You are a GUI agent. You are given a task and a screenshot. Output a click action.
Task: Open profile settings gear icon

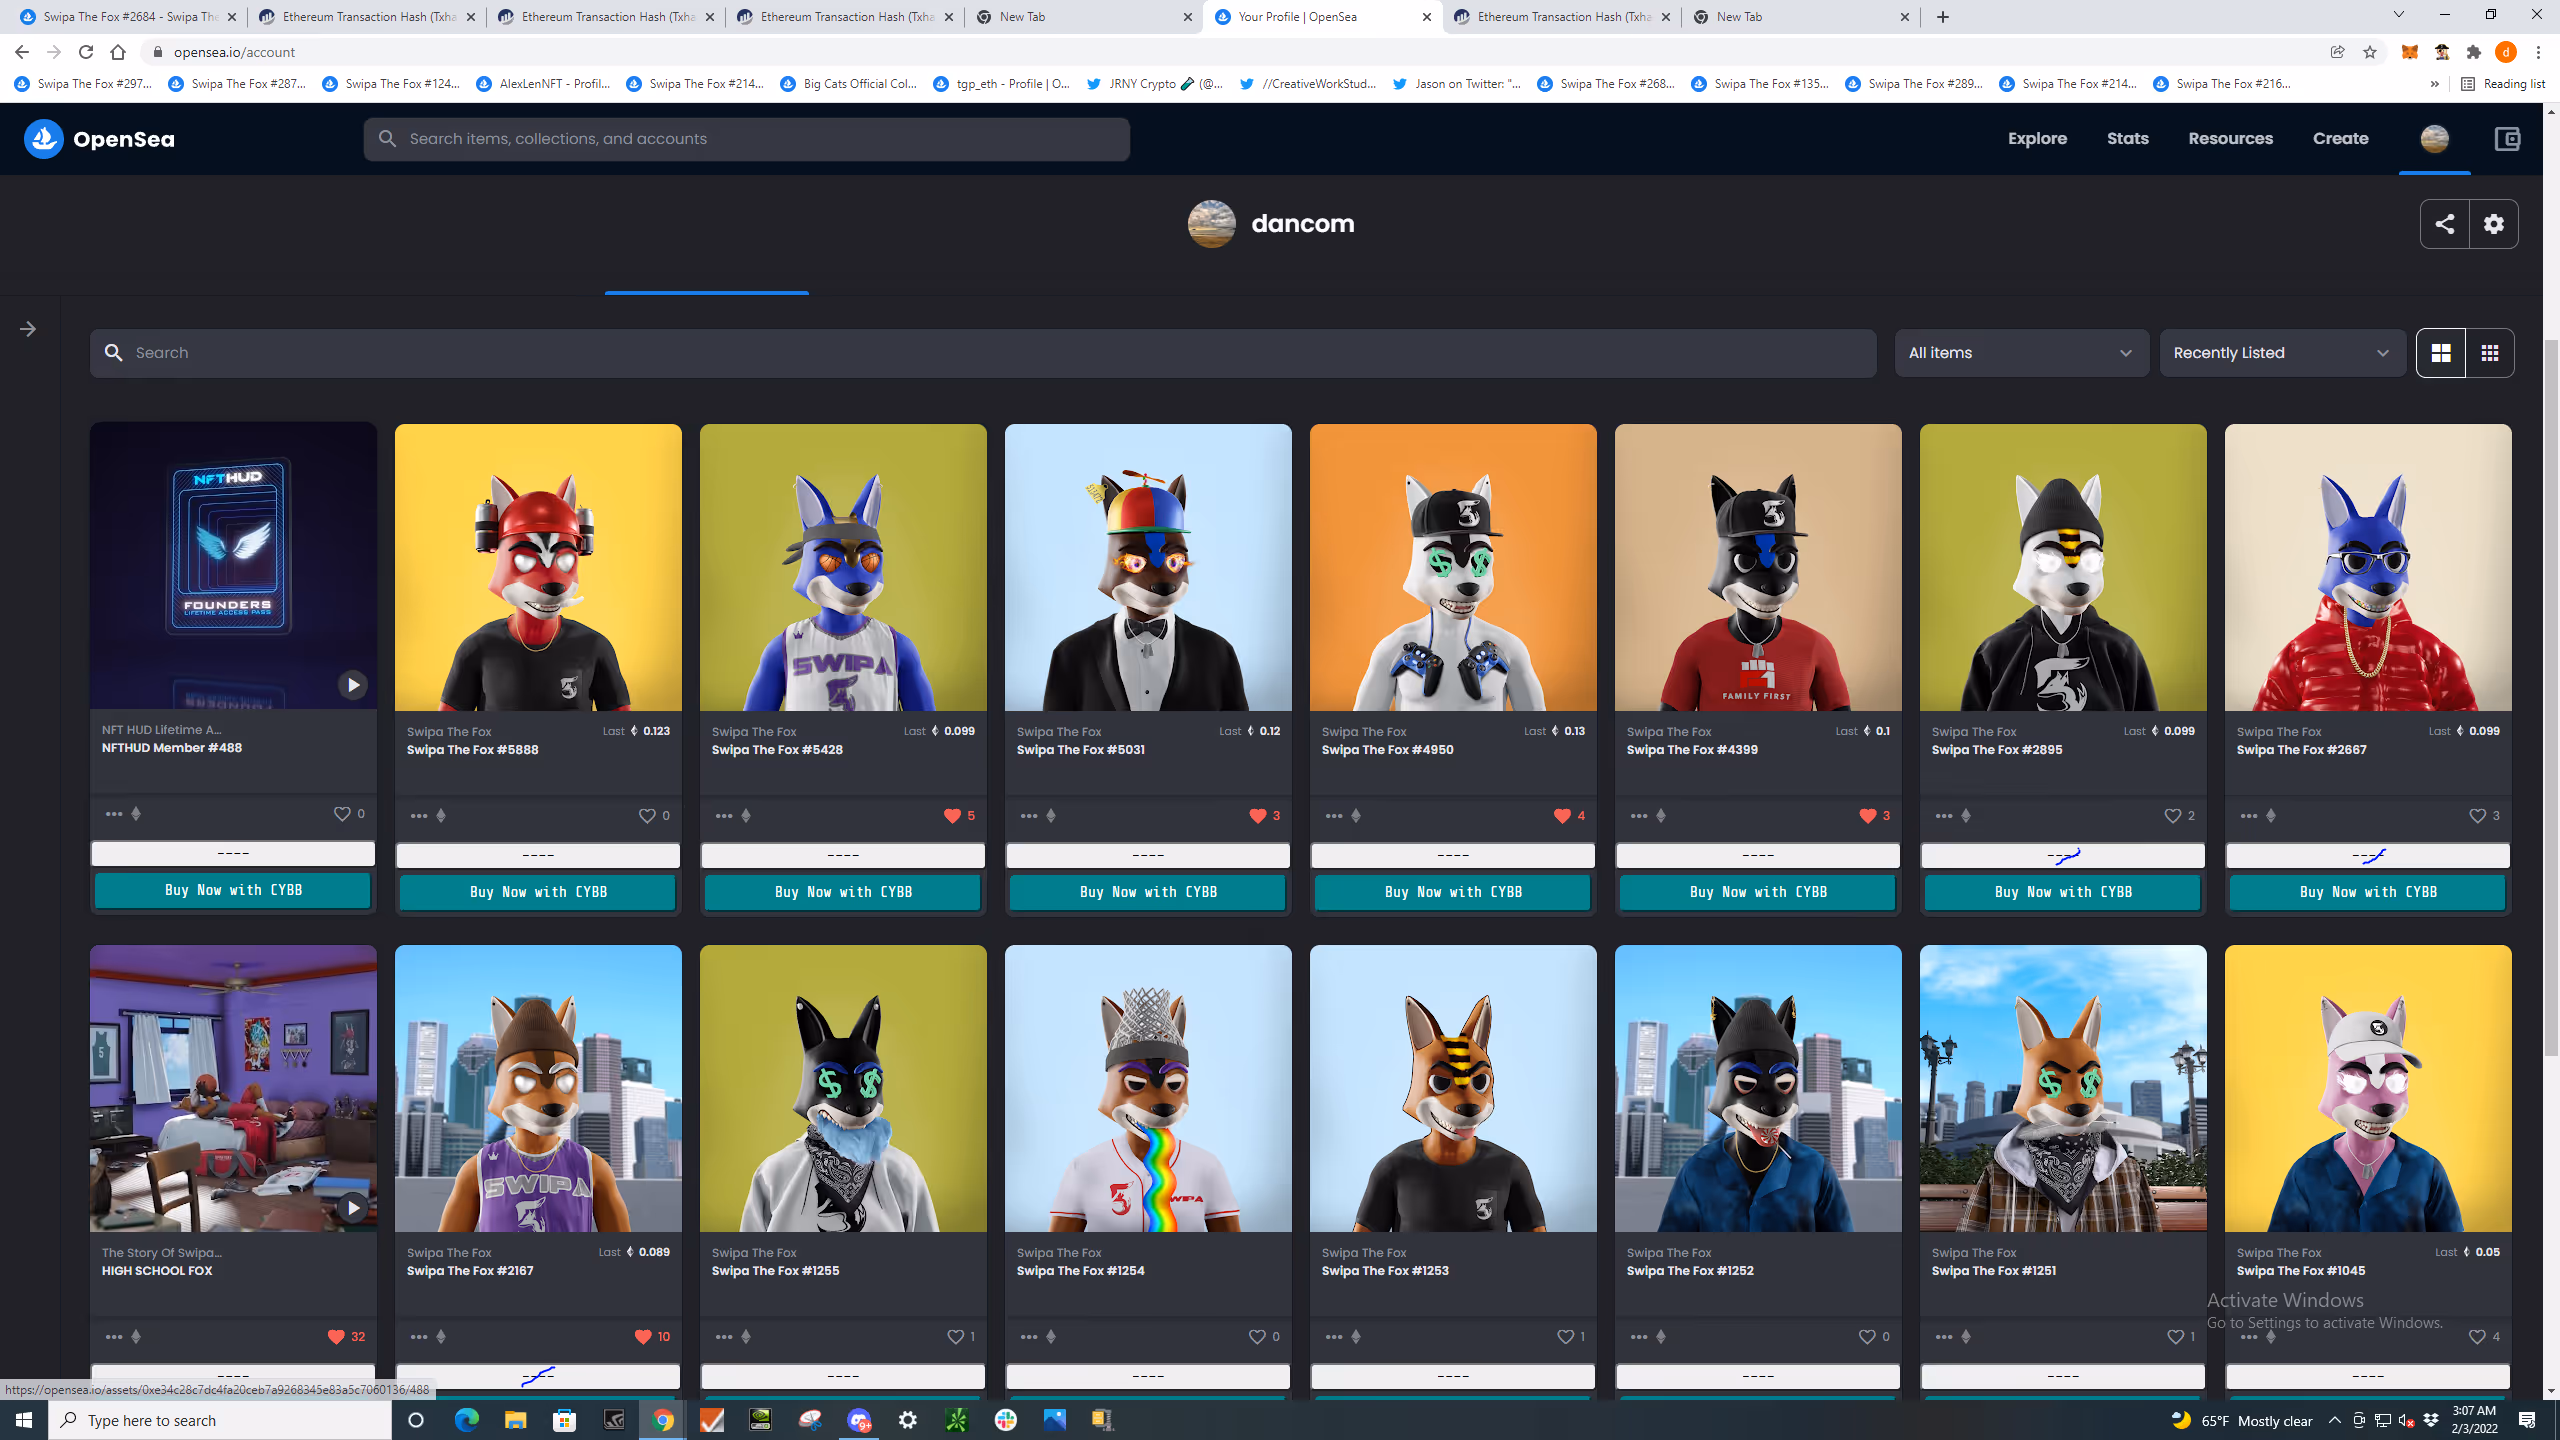pos(2493,224)
